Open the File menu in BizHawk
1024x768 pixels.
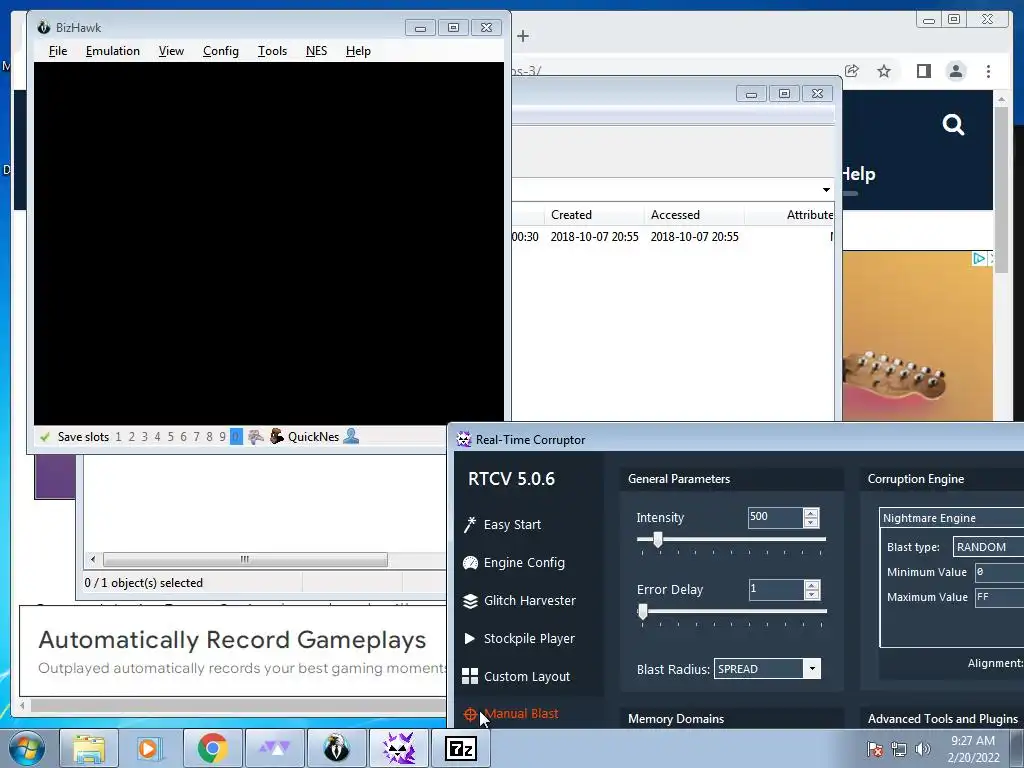[x=57, y=51]
